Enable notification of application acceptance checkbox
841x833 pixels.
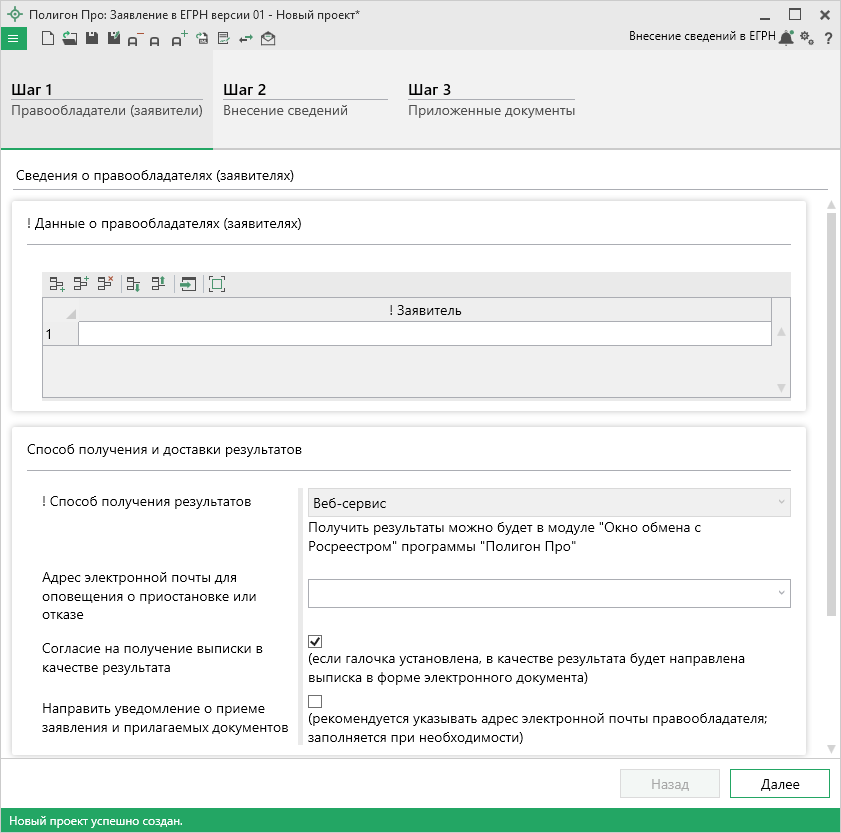coord(315,701)
